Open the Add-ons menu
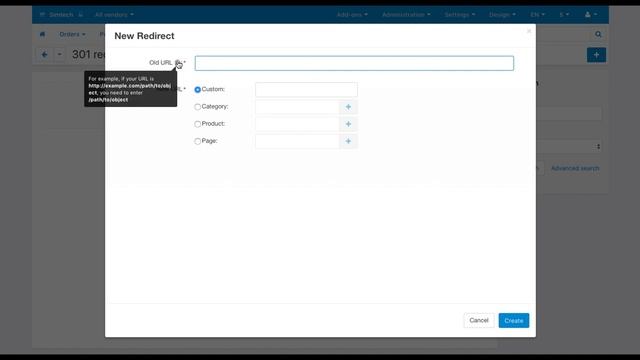This screenshot has width=640, height=360. [352, 15]
